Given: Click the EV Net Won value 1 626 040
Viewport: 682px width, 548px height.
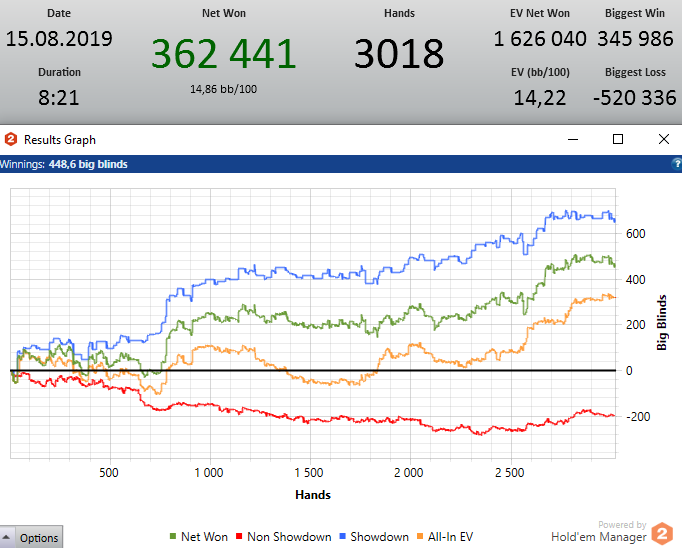Looking at the screenshot, I should 540,39.
